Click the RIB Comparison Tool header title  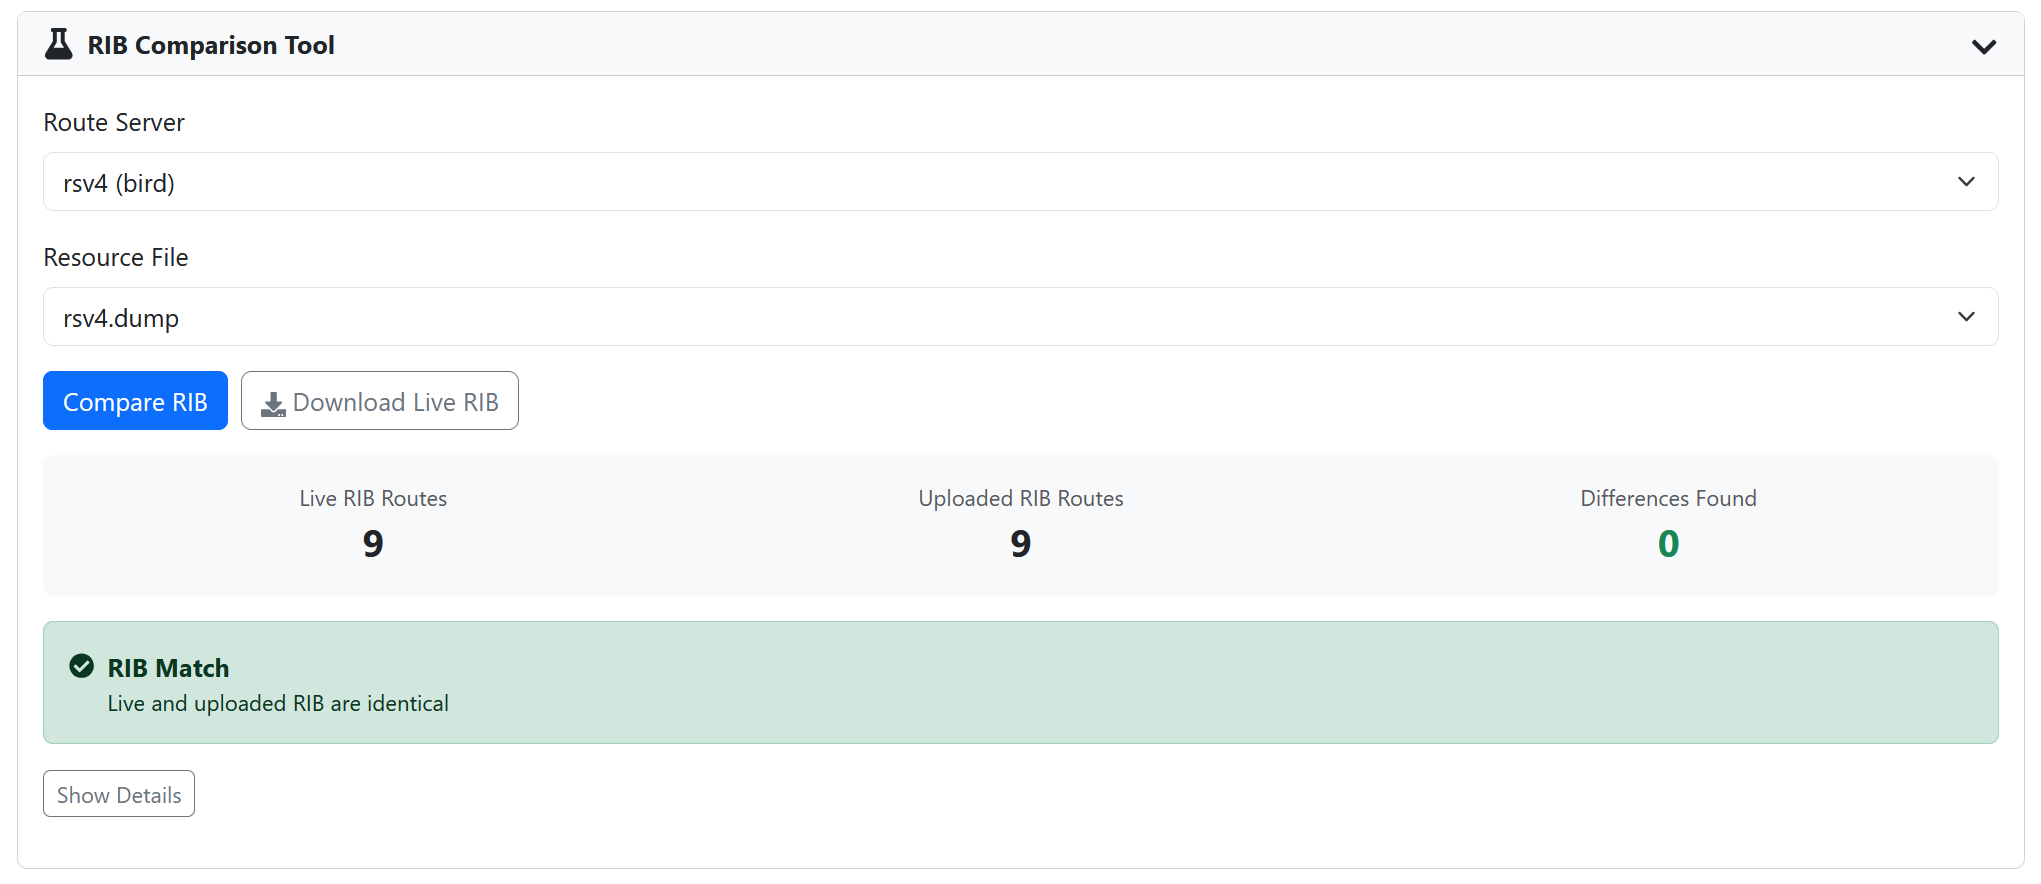click(x=211, y=45)
